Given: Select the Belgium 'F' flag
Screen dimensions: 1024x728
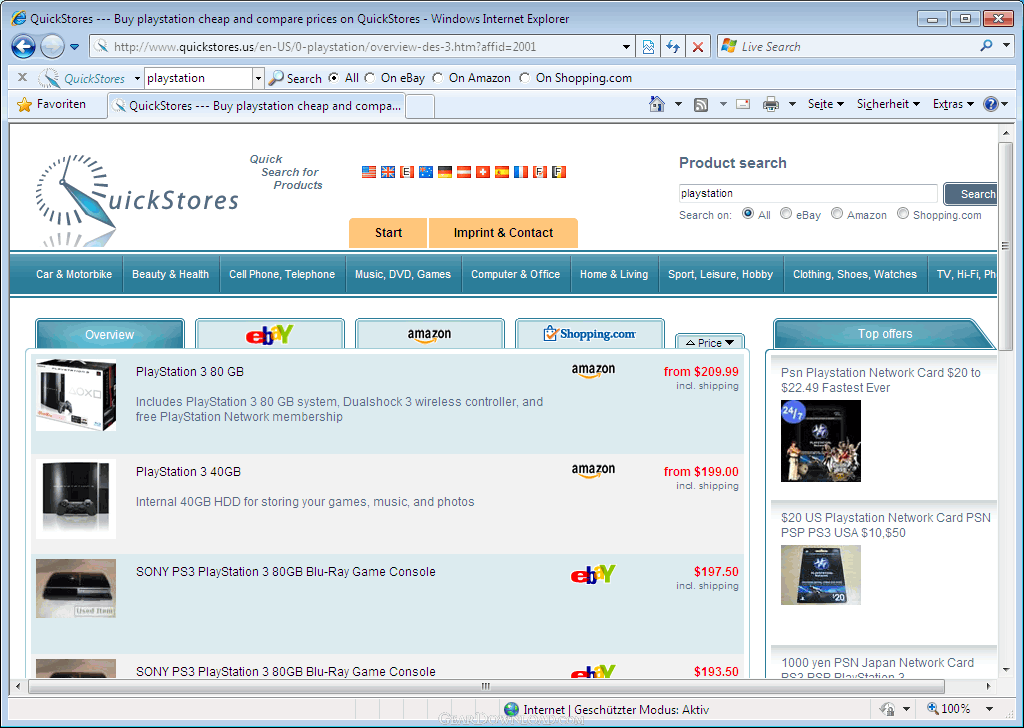Looking at the screenshot, I should pos(558,172).
